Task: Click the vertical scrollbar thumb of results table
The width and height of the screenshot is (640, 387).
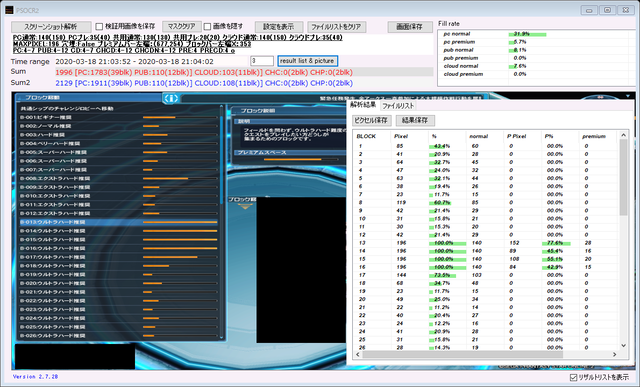Action: pyautogui.click(x=623, y=177)
